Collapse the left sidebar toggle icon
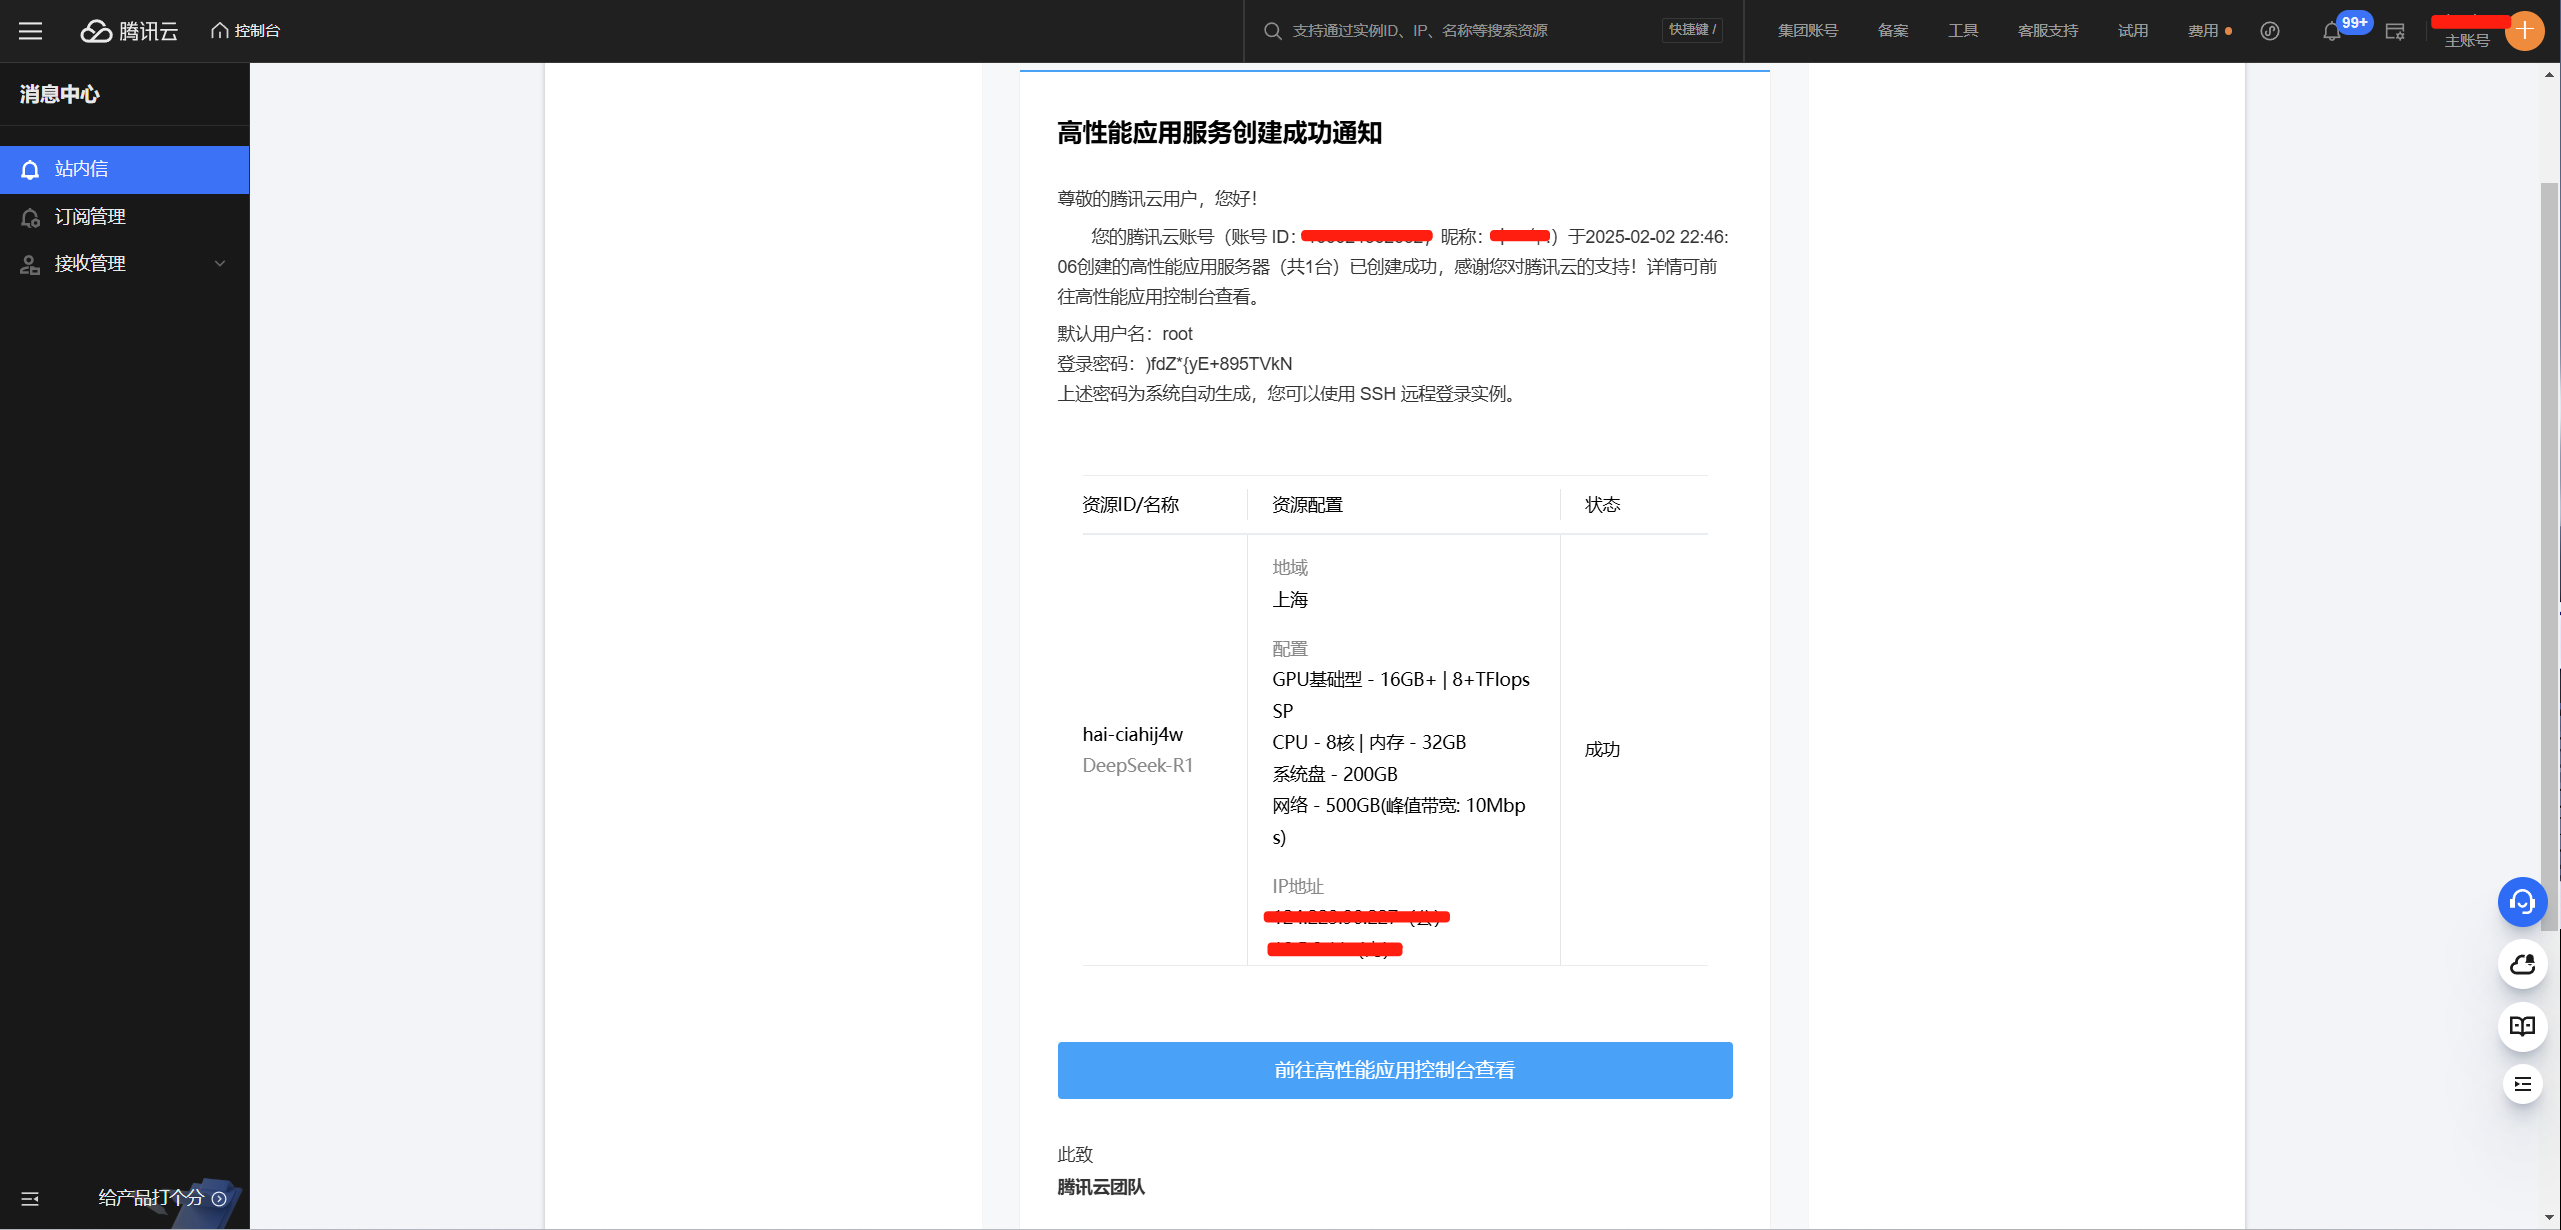 coord(30,1198)
